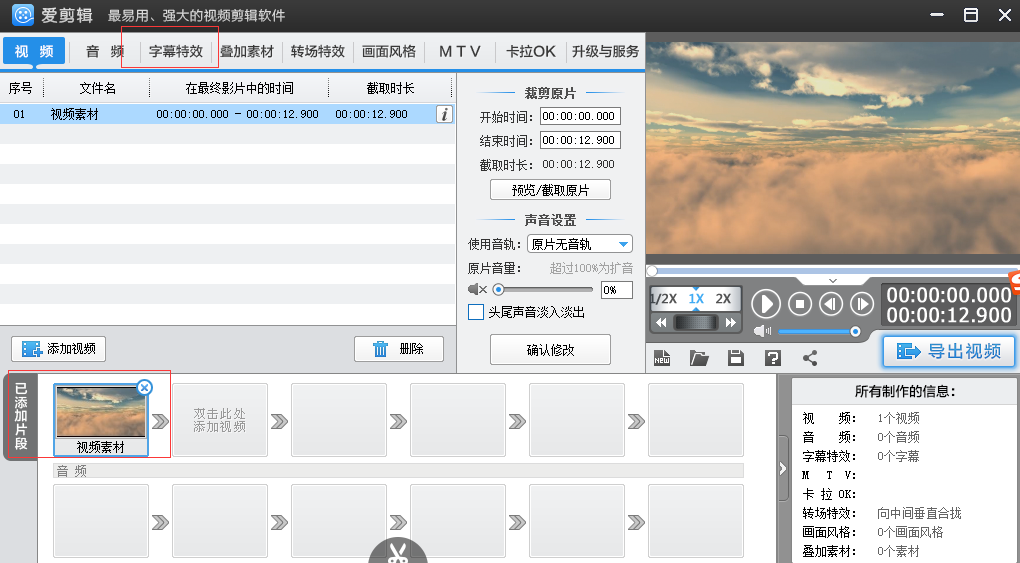Open an existing project via the folder icon
The height and width of the screenshot is (563, 1020).
tap(699, 358)
